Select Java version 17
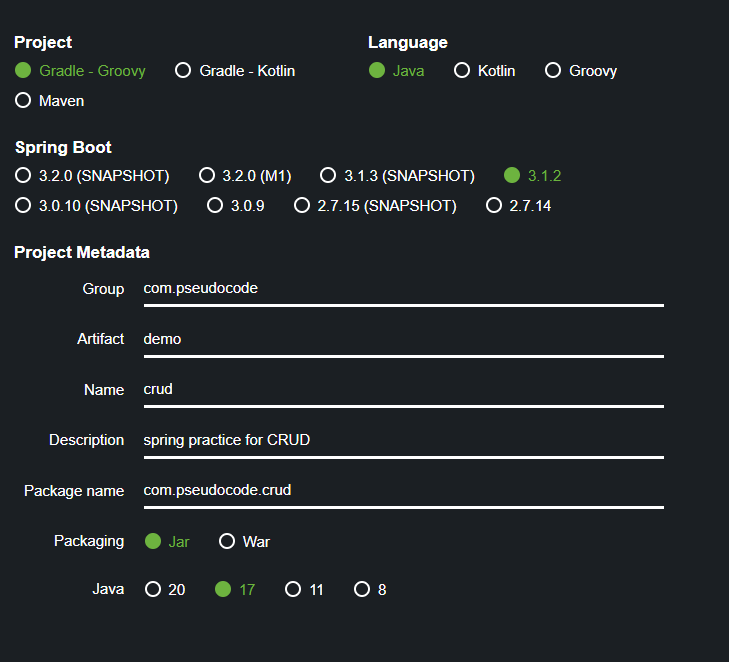The image size is (729, 662). pyautogui.click(x=235, y=589)
